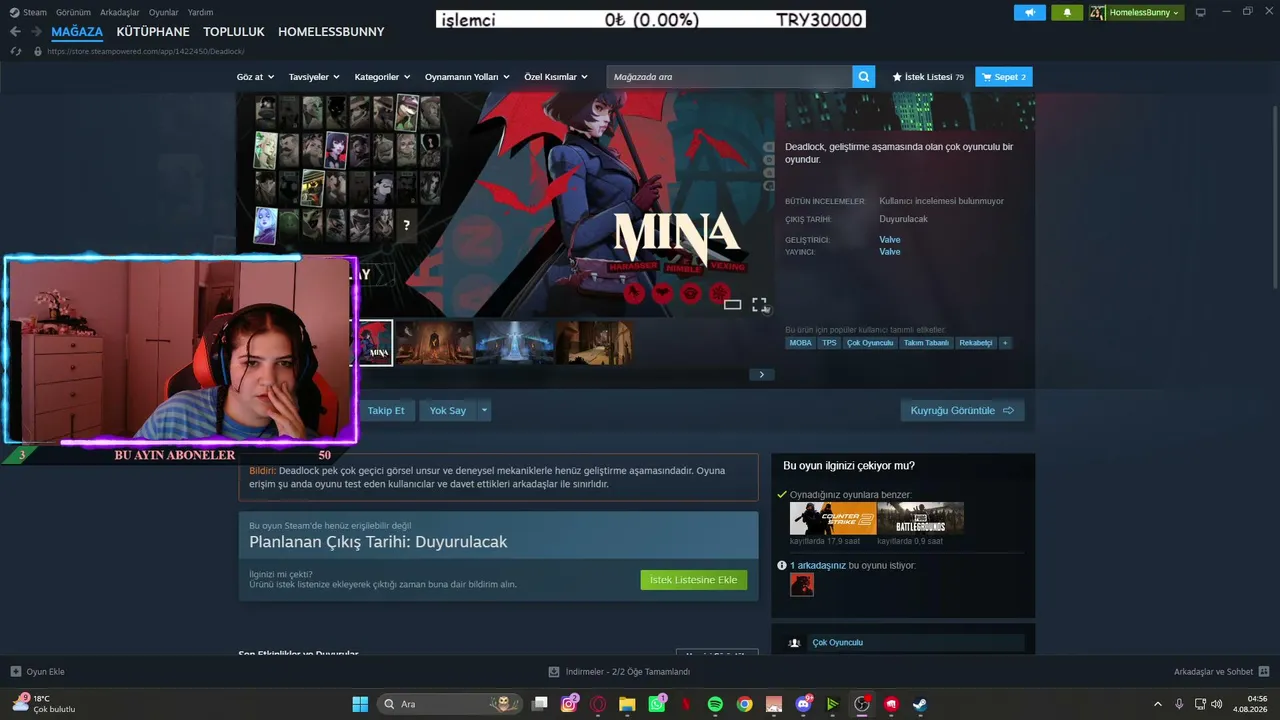Select the Mina screenshot thumbnail
1280x720 pixels.
[x=375, y=343]
